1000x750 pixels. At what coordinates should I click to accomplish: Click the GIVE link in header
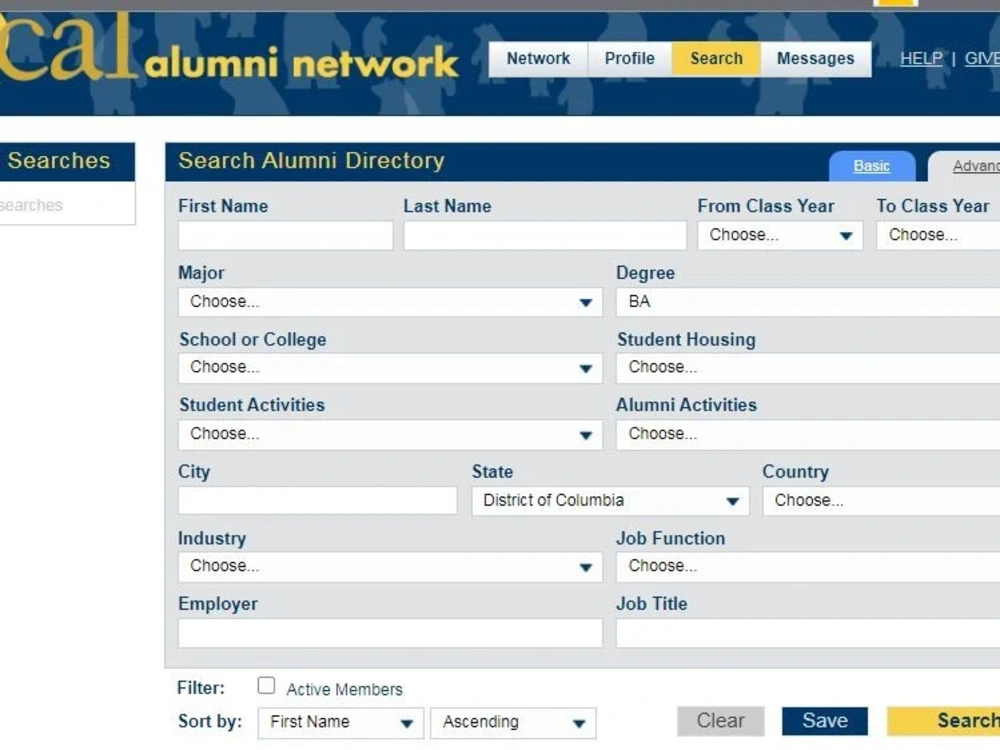click(982, 59)
